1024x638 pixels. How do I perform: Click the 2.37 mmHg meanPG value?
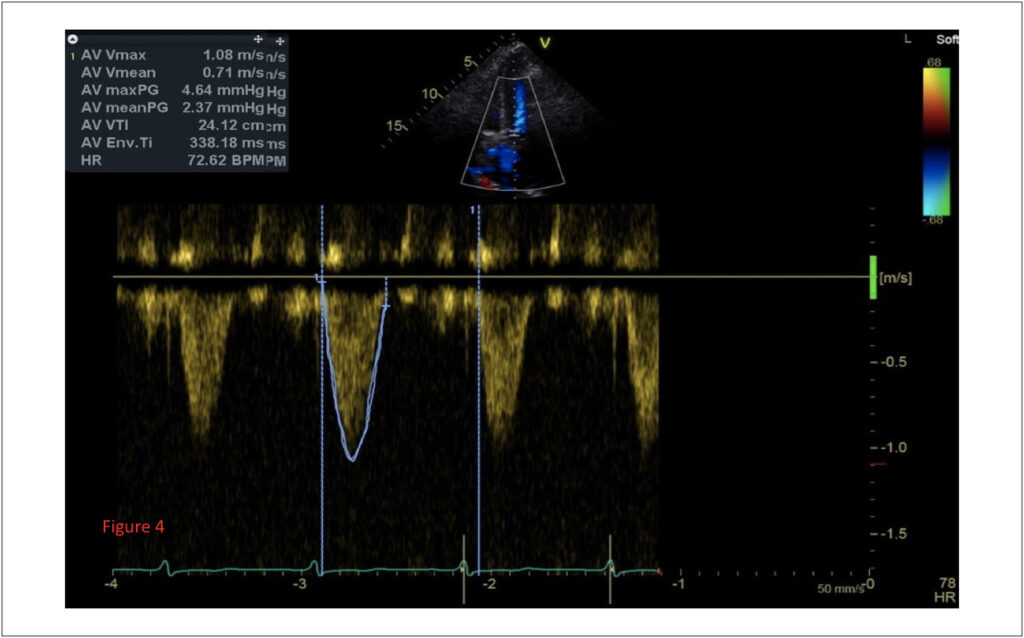click(223, 108)
